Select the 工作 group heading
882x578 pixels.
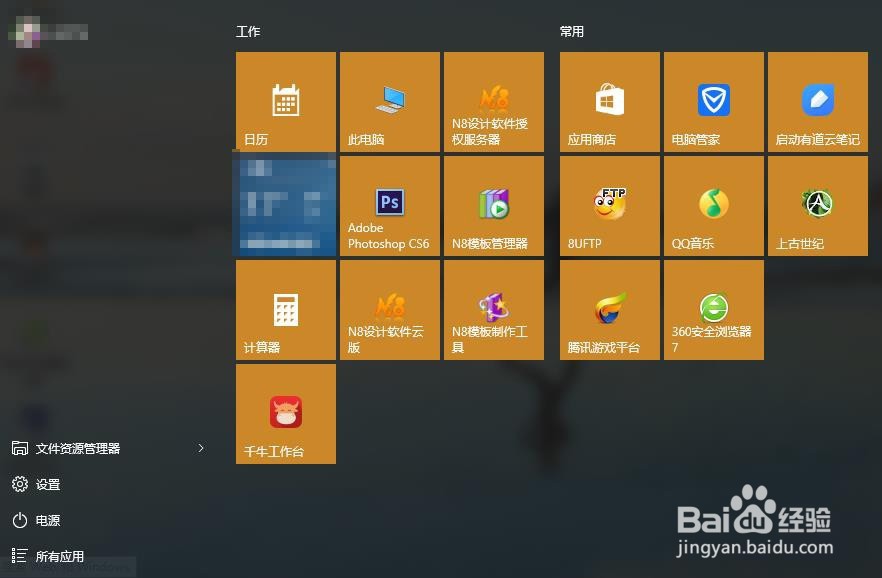click(x=248, y=31)
